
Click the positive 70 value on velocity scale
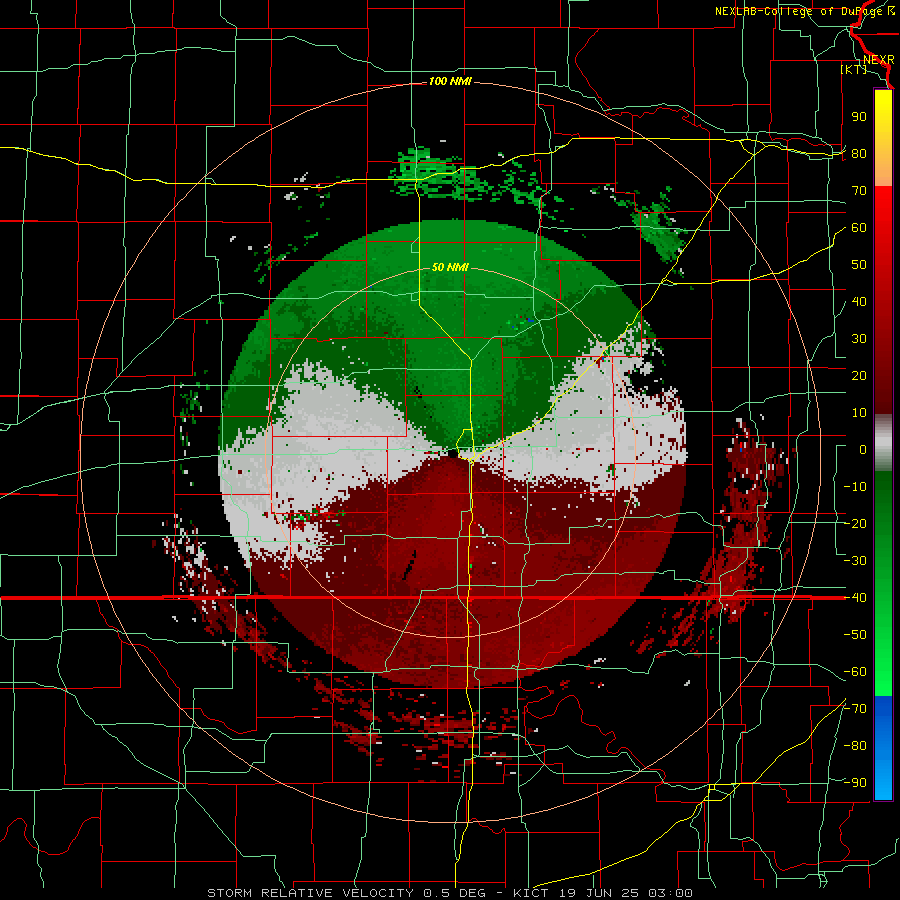(859, 191)
